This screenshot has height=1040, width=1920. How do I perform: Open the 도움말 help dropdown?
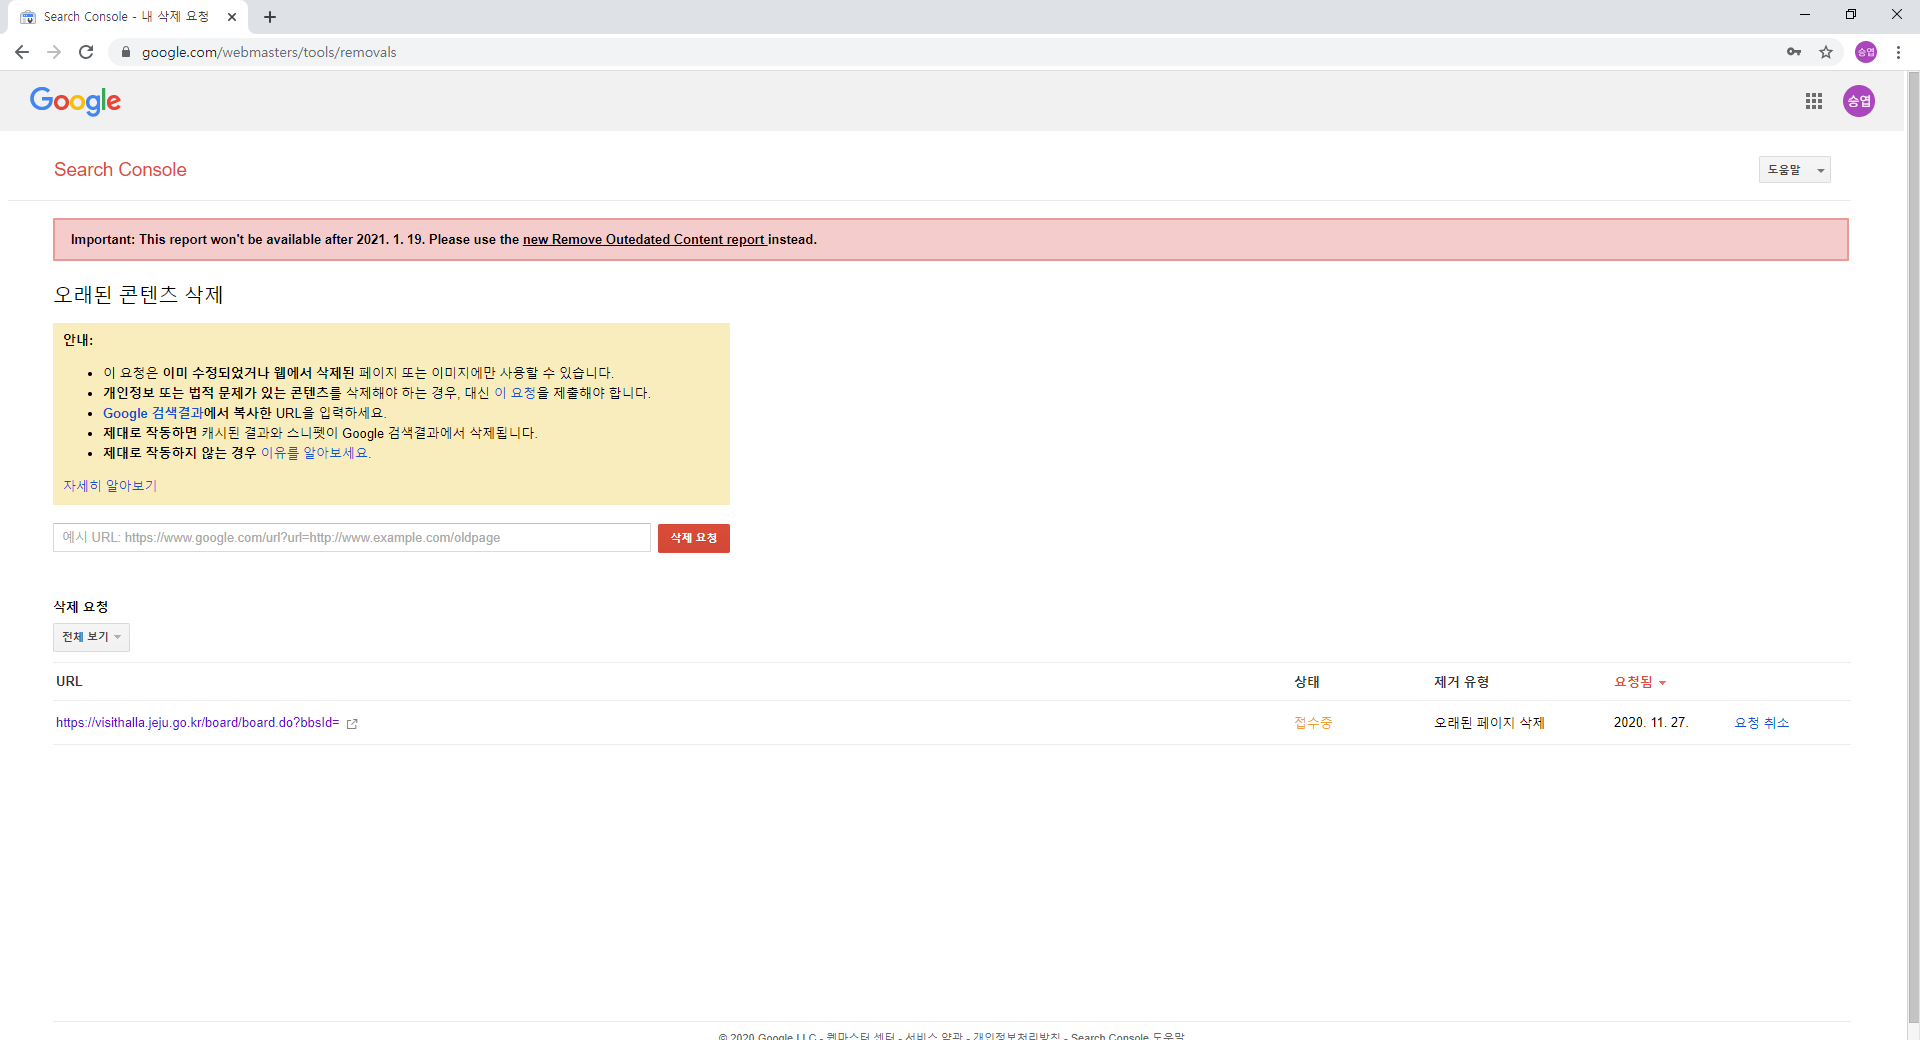(1795, 170)
